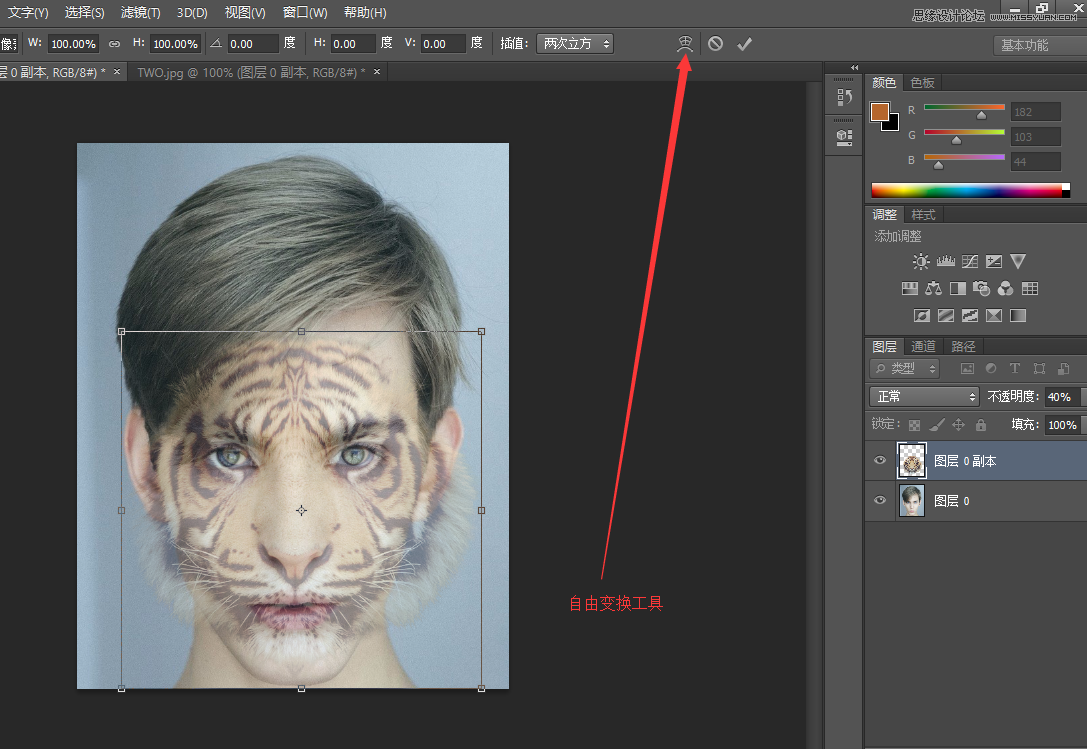Switch to the 通道 channels tab
The image size is (1087, 749).
(923, 346)
